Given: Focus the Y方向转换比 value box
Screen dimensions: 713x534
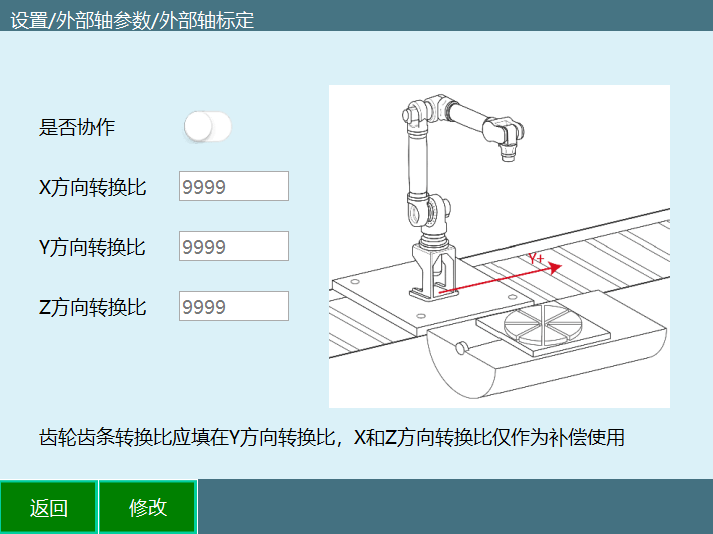Looking at the screenshot, I should pyautogui.click(x=234, y=246).
